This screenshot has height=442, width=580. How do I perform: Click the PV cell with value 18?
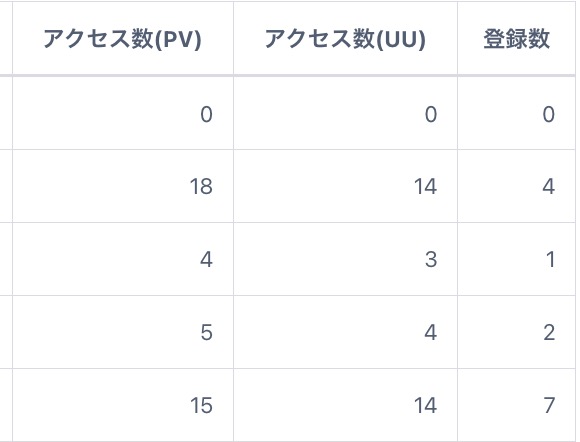click(x=123, y=186)
